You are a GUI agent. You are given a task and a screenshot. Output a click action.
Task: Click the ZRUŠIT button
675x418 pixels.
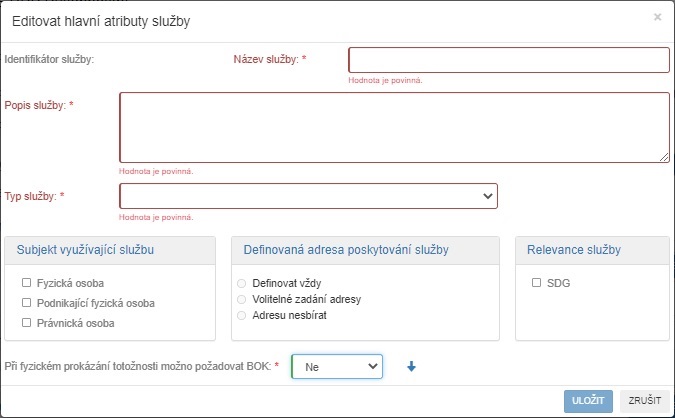tap(644, 400)
